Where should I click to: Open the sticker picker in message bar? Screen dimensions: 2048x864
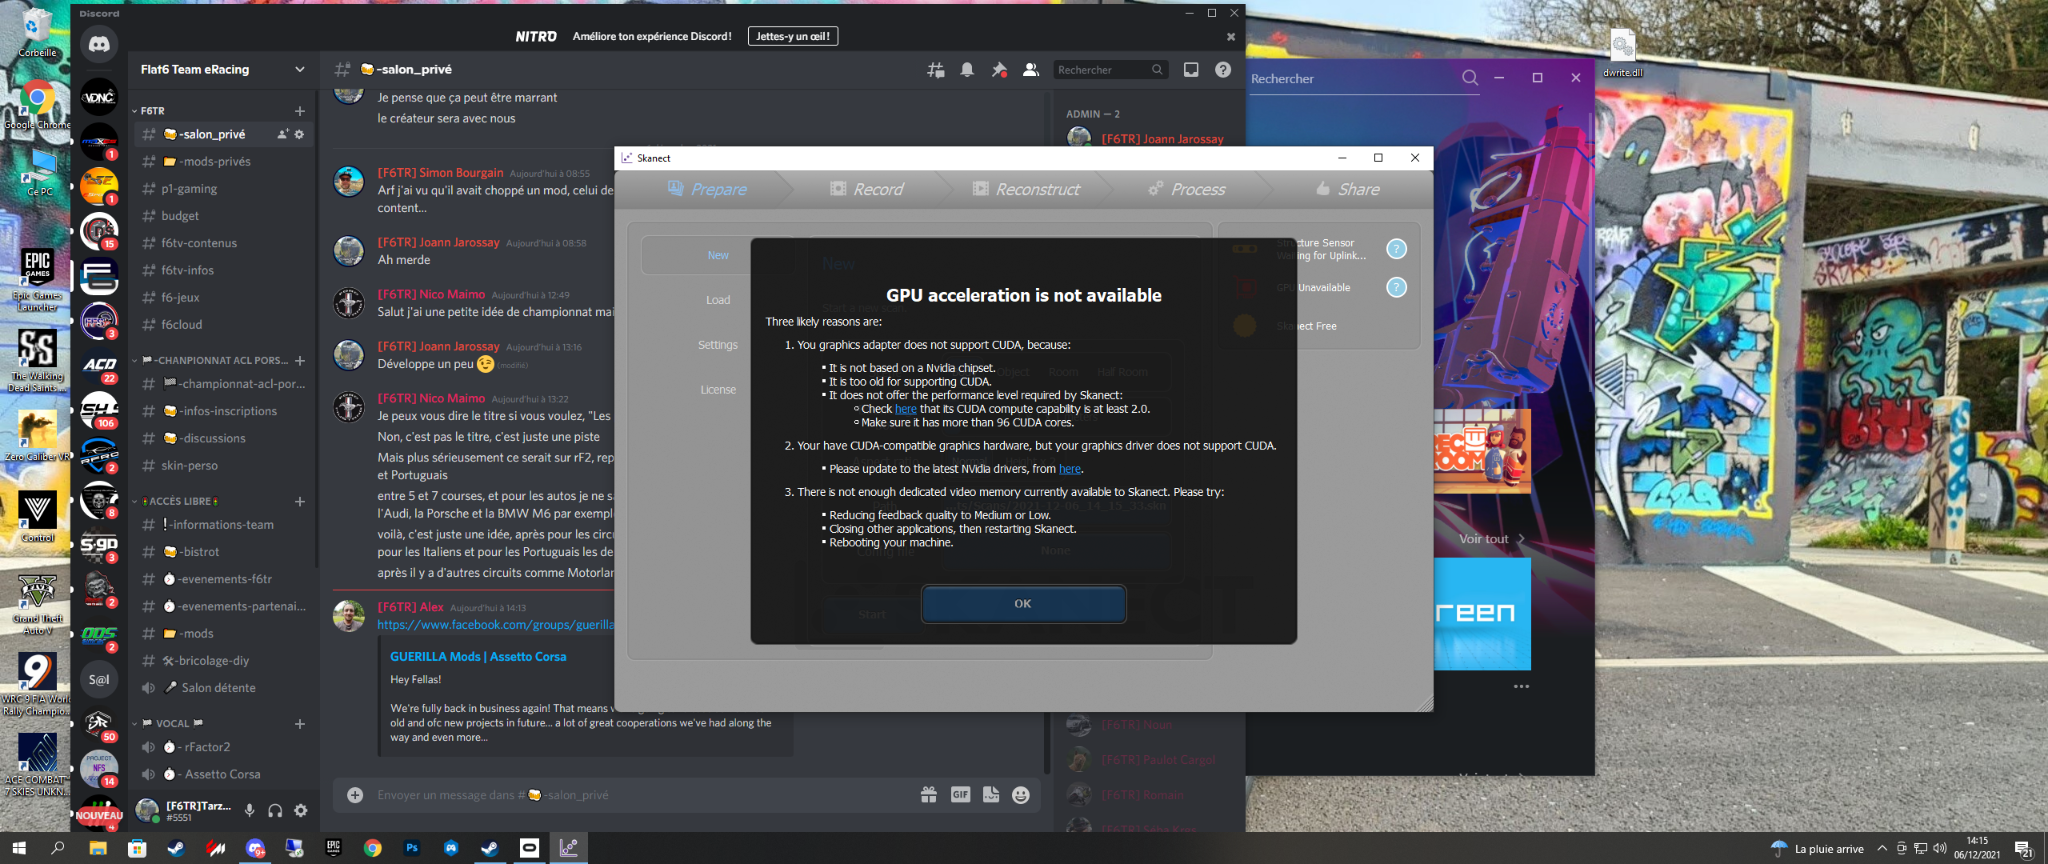pyautogui.click(x=991, y=795)
